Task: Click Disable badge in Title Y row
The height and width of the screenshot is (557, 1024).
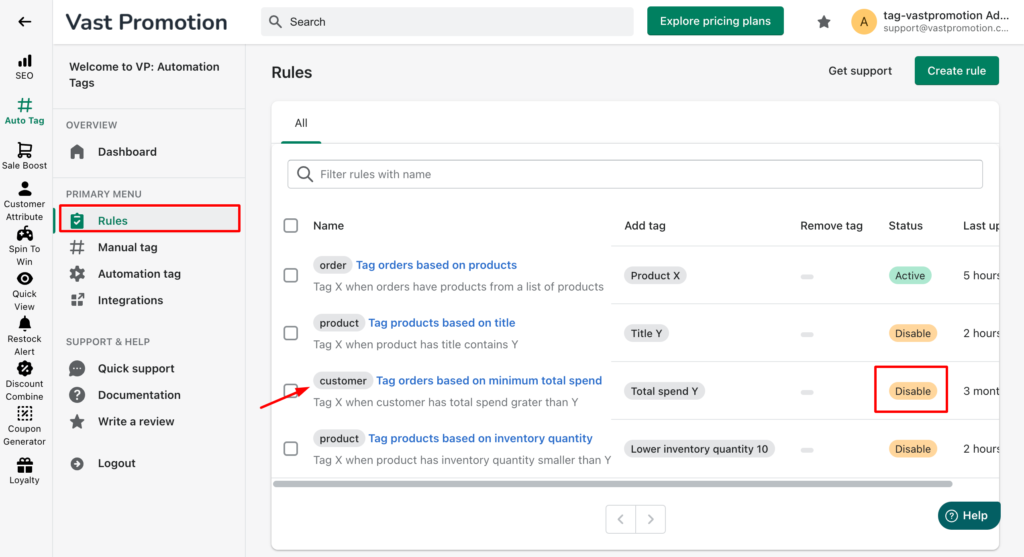Action: (912, 333)
